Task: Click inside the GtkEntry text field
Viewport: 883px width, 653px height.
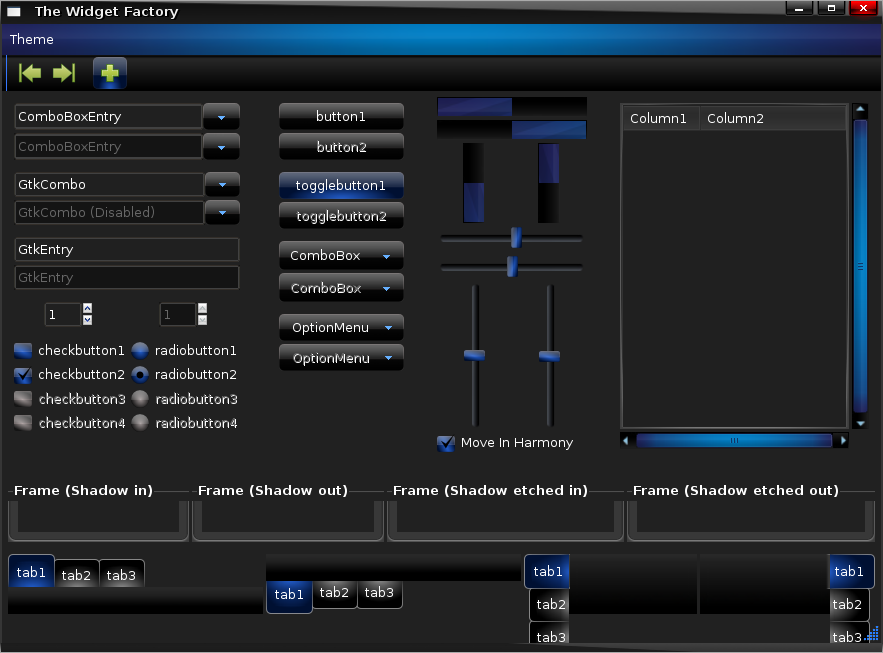Action: click(x=127, y=249)
